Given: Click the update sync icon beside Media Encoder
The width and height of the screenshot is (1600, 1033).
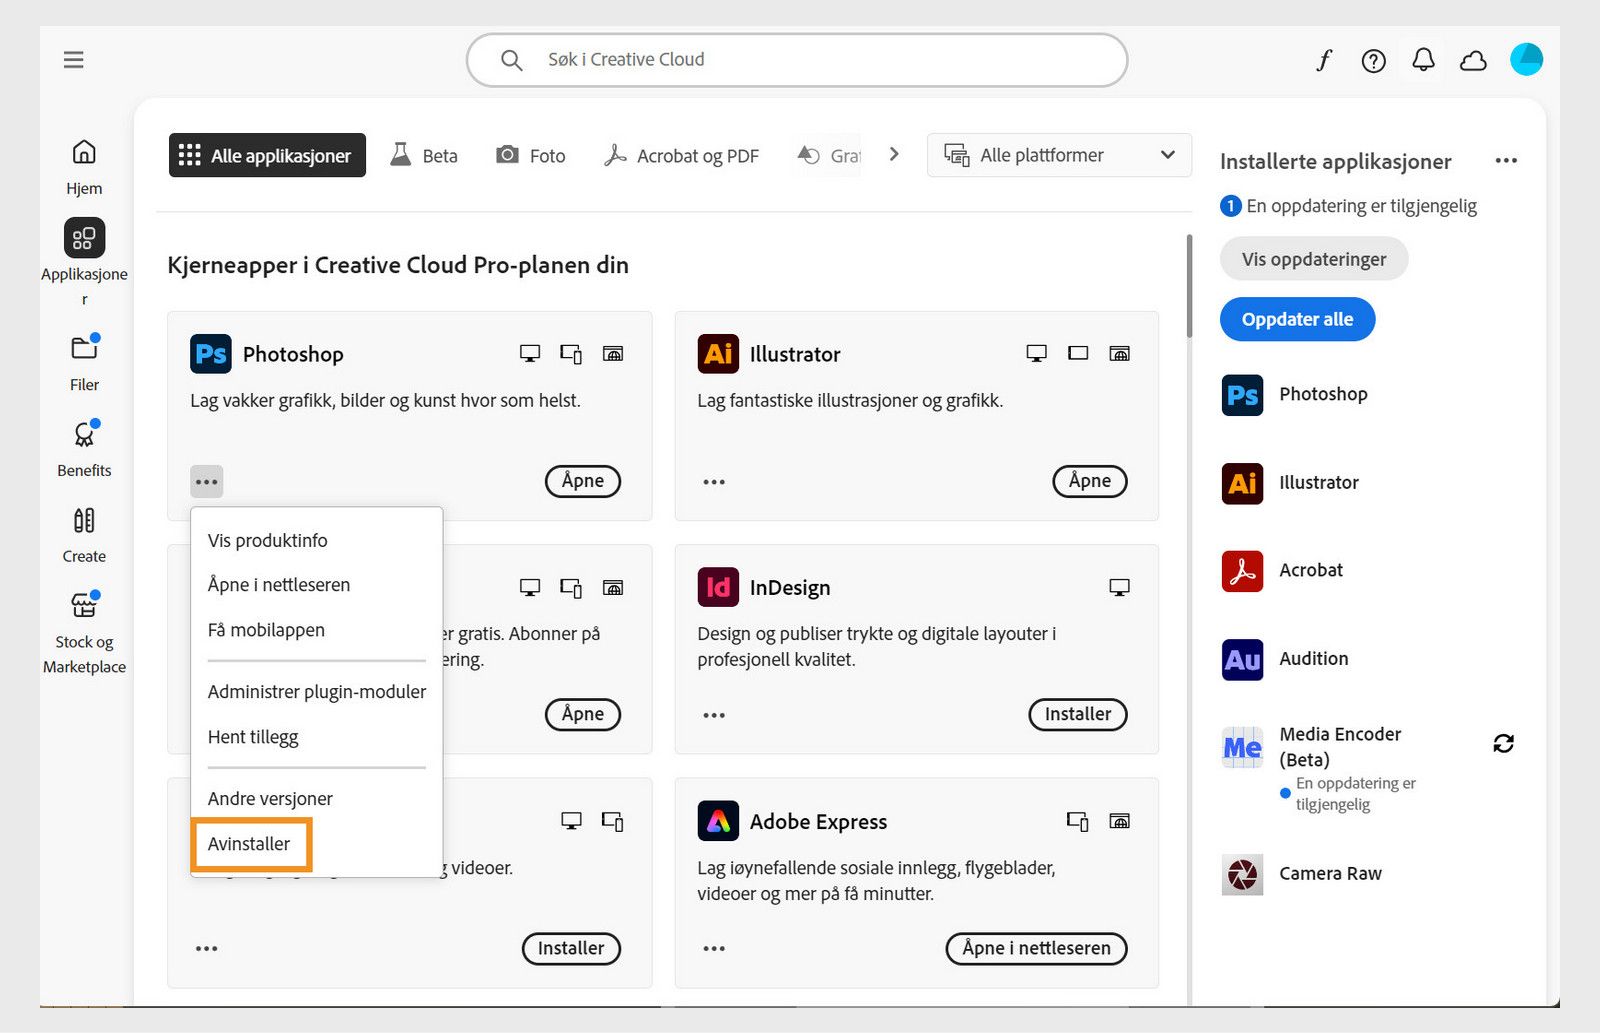Looking at the screenshot, I should (x=1504, y=744).
